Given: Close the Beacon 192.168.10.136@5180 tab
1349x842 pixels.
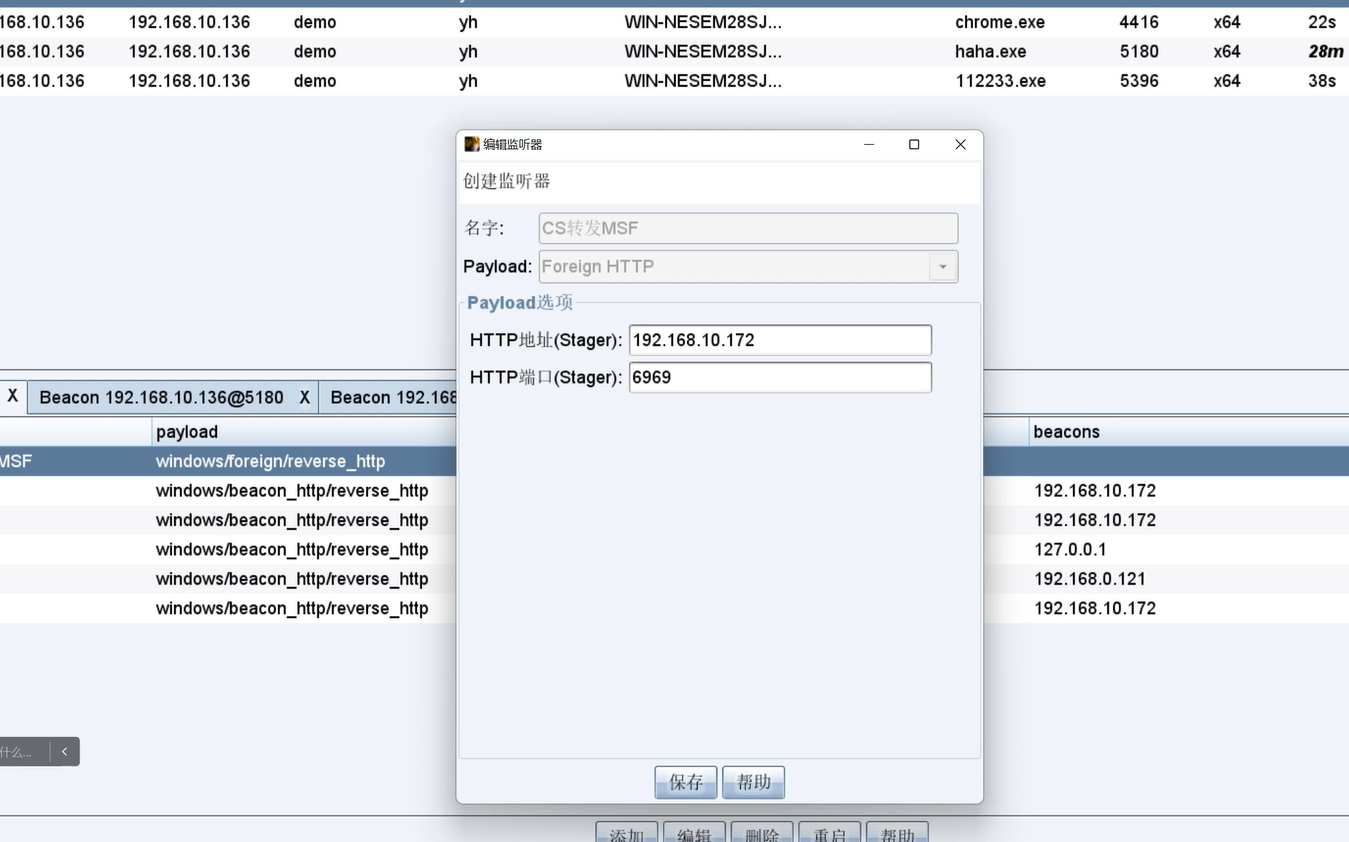Looking at the screenshot, I should pyautogui.click(x=305, y=397).
